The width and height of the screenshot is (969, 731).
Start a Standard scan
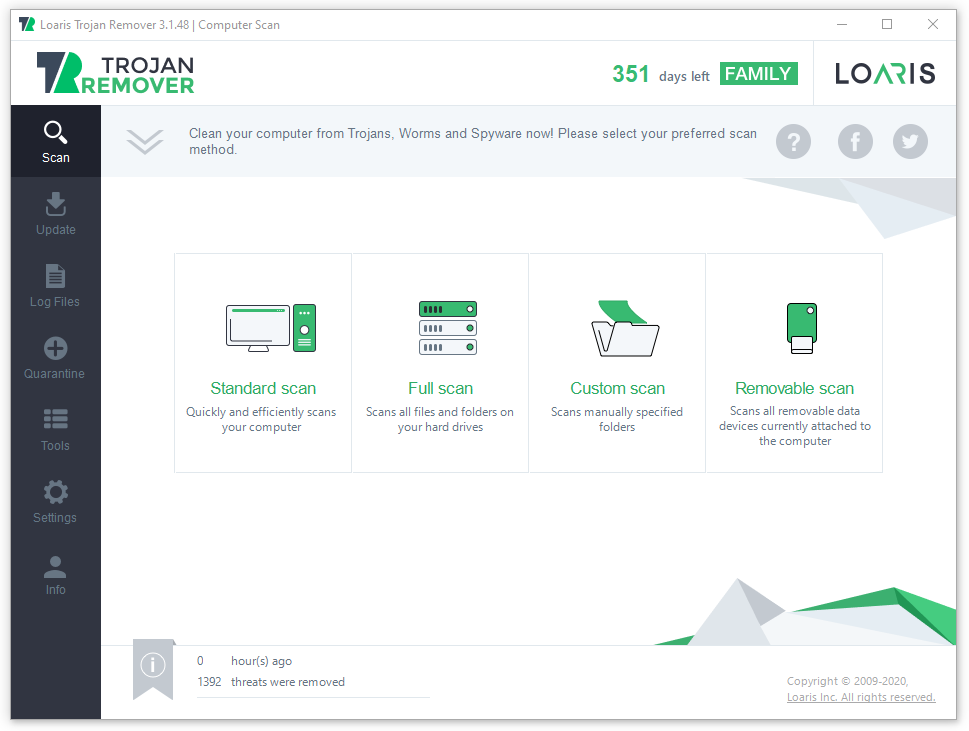(x=263, y=362)
